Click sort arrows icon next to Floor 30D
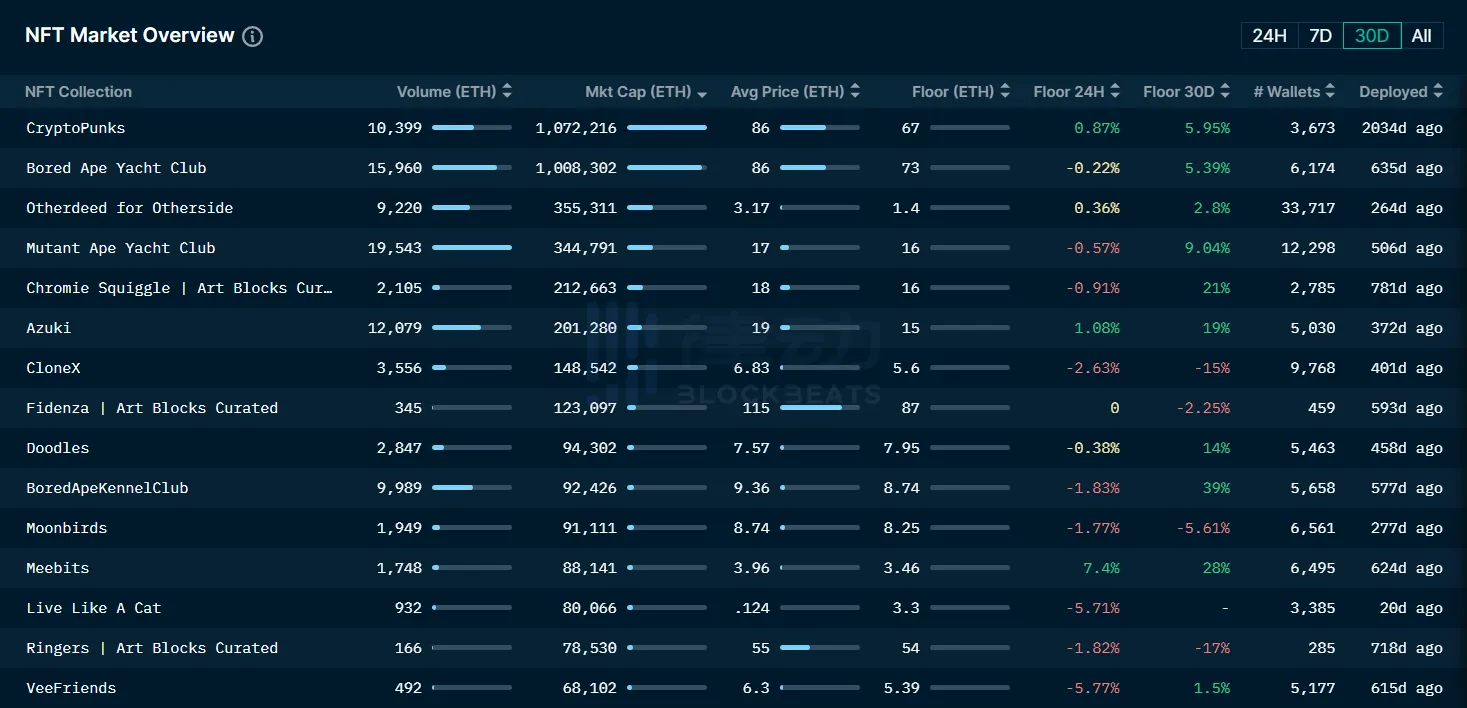 [1225, 91]
